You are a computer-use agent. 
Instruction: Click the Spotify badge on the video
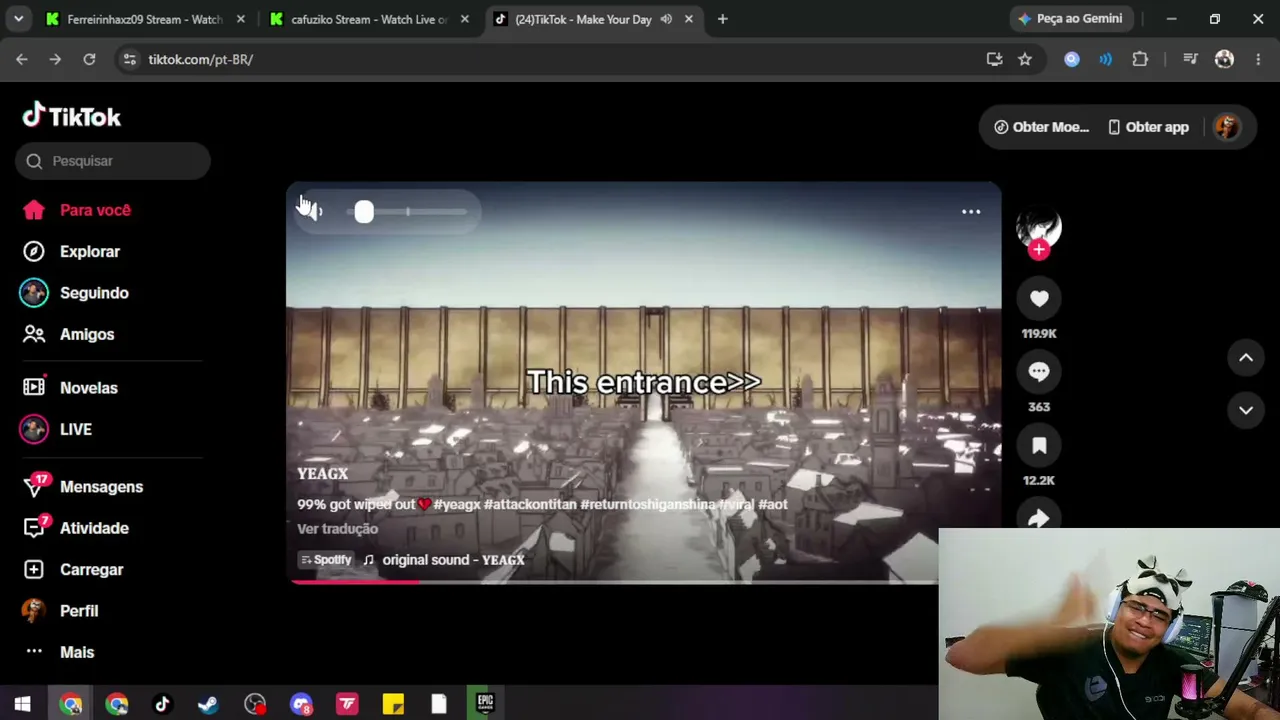coord(326,560)
